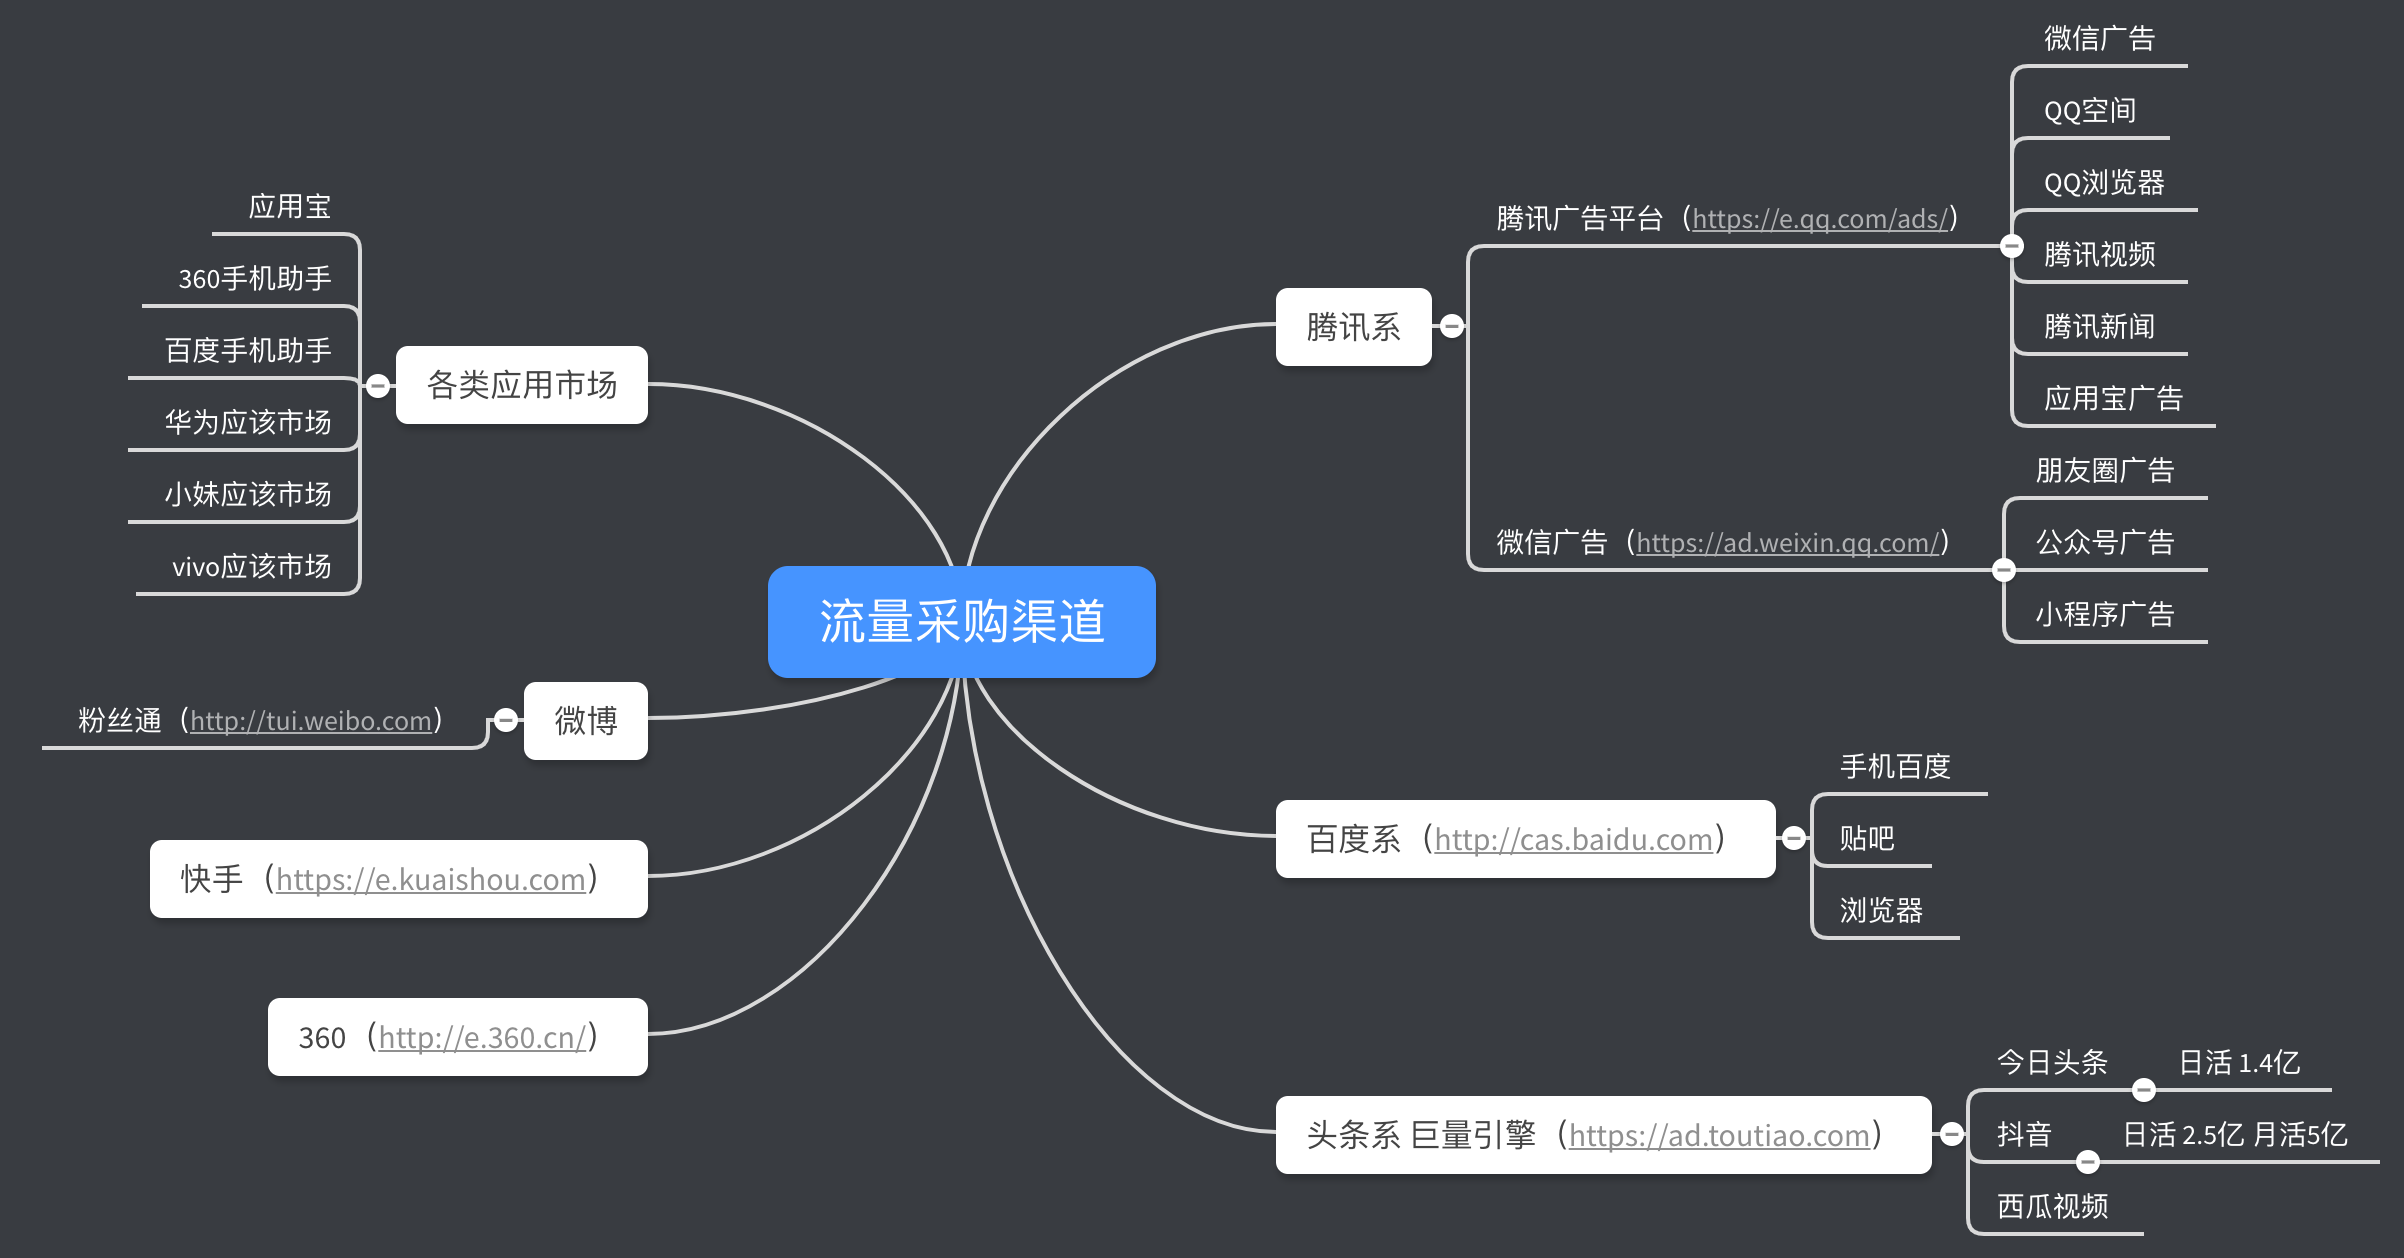This screenshot has width=2404, height=1258.
Task: Select the 各类应用市场 topic node
Action: click(522, 385)
